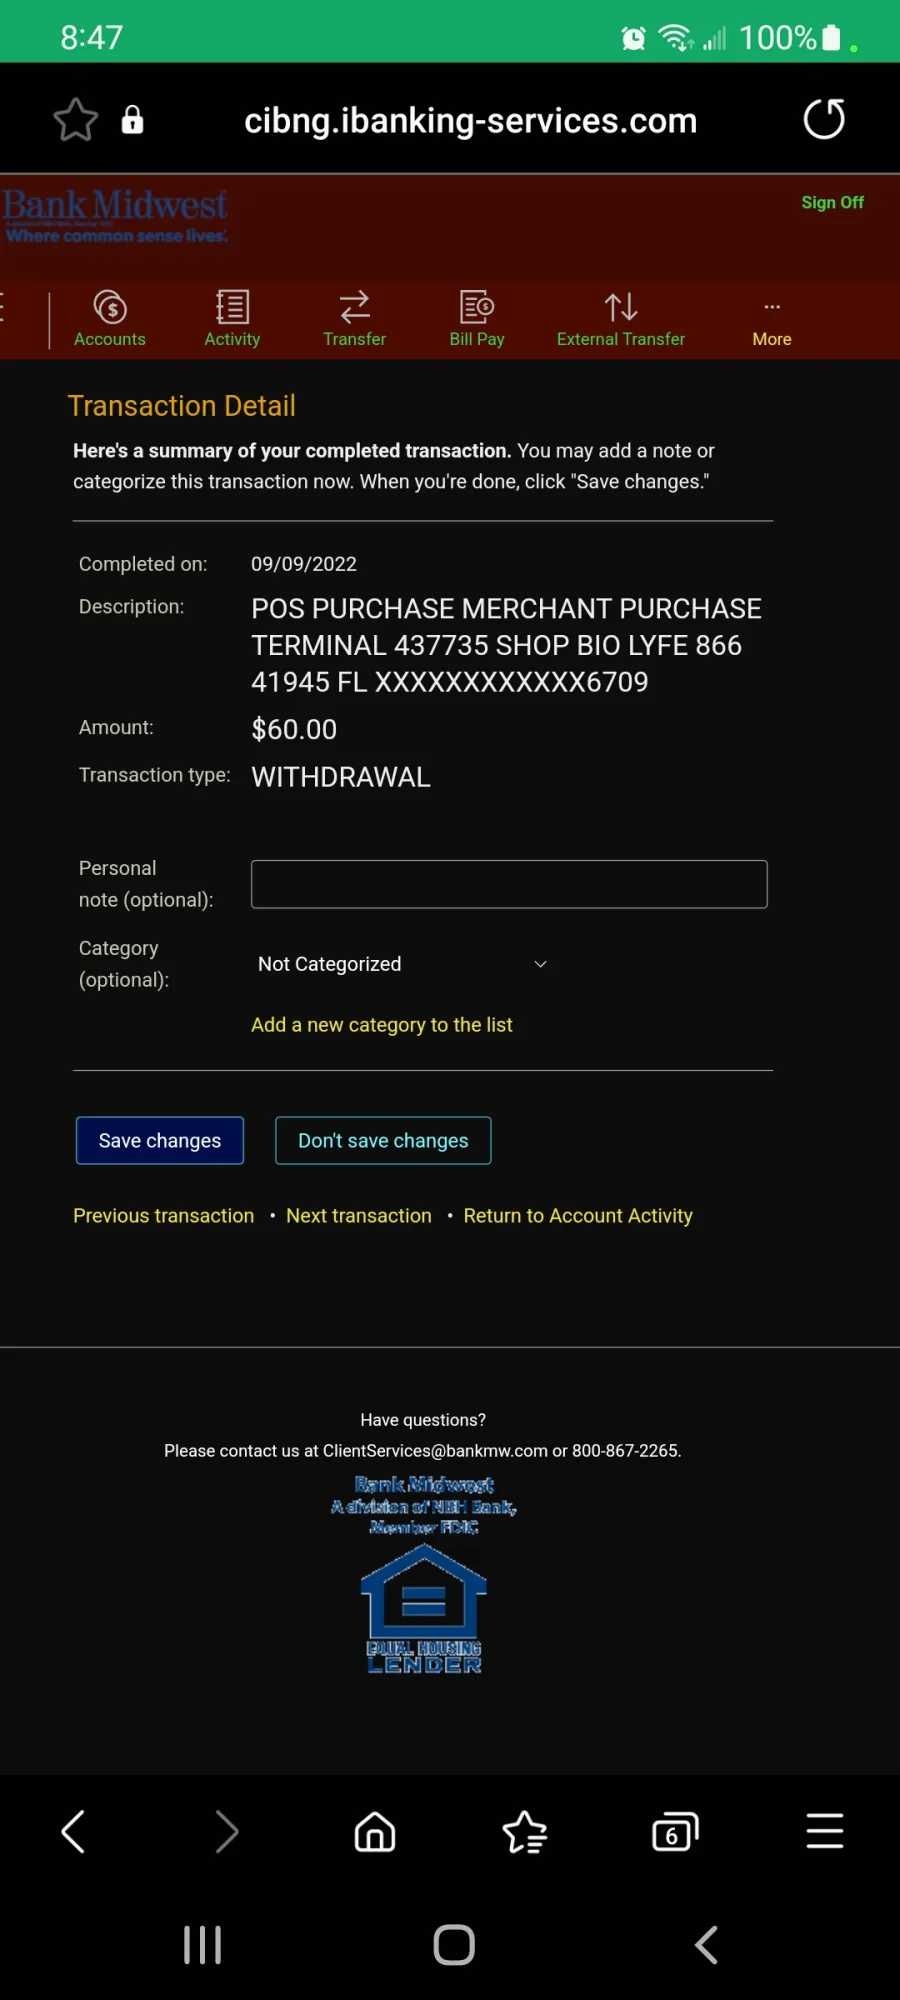Click the Don't save changes button
This screenshot has height=2000, width=900.
[383, 1140]
